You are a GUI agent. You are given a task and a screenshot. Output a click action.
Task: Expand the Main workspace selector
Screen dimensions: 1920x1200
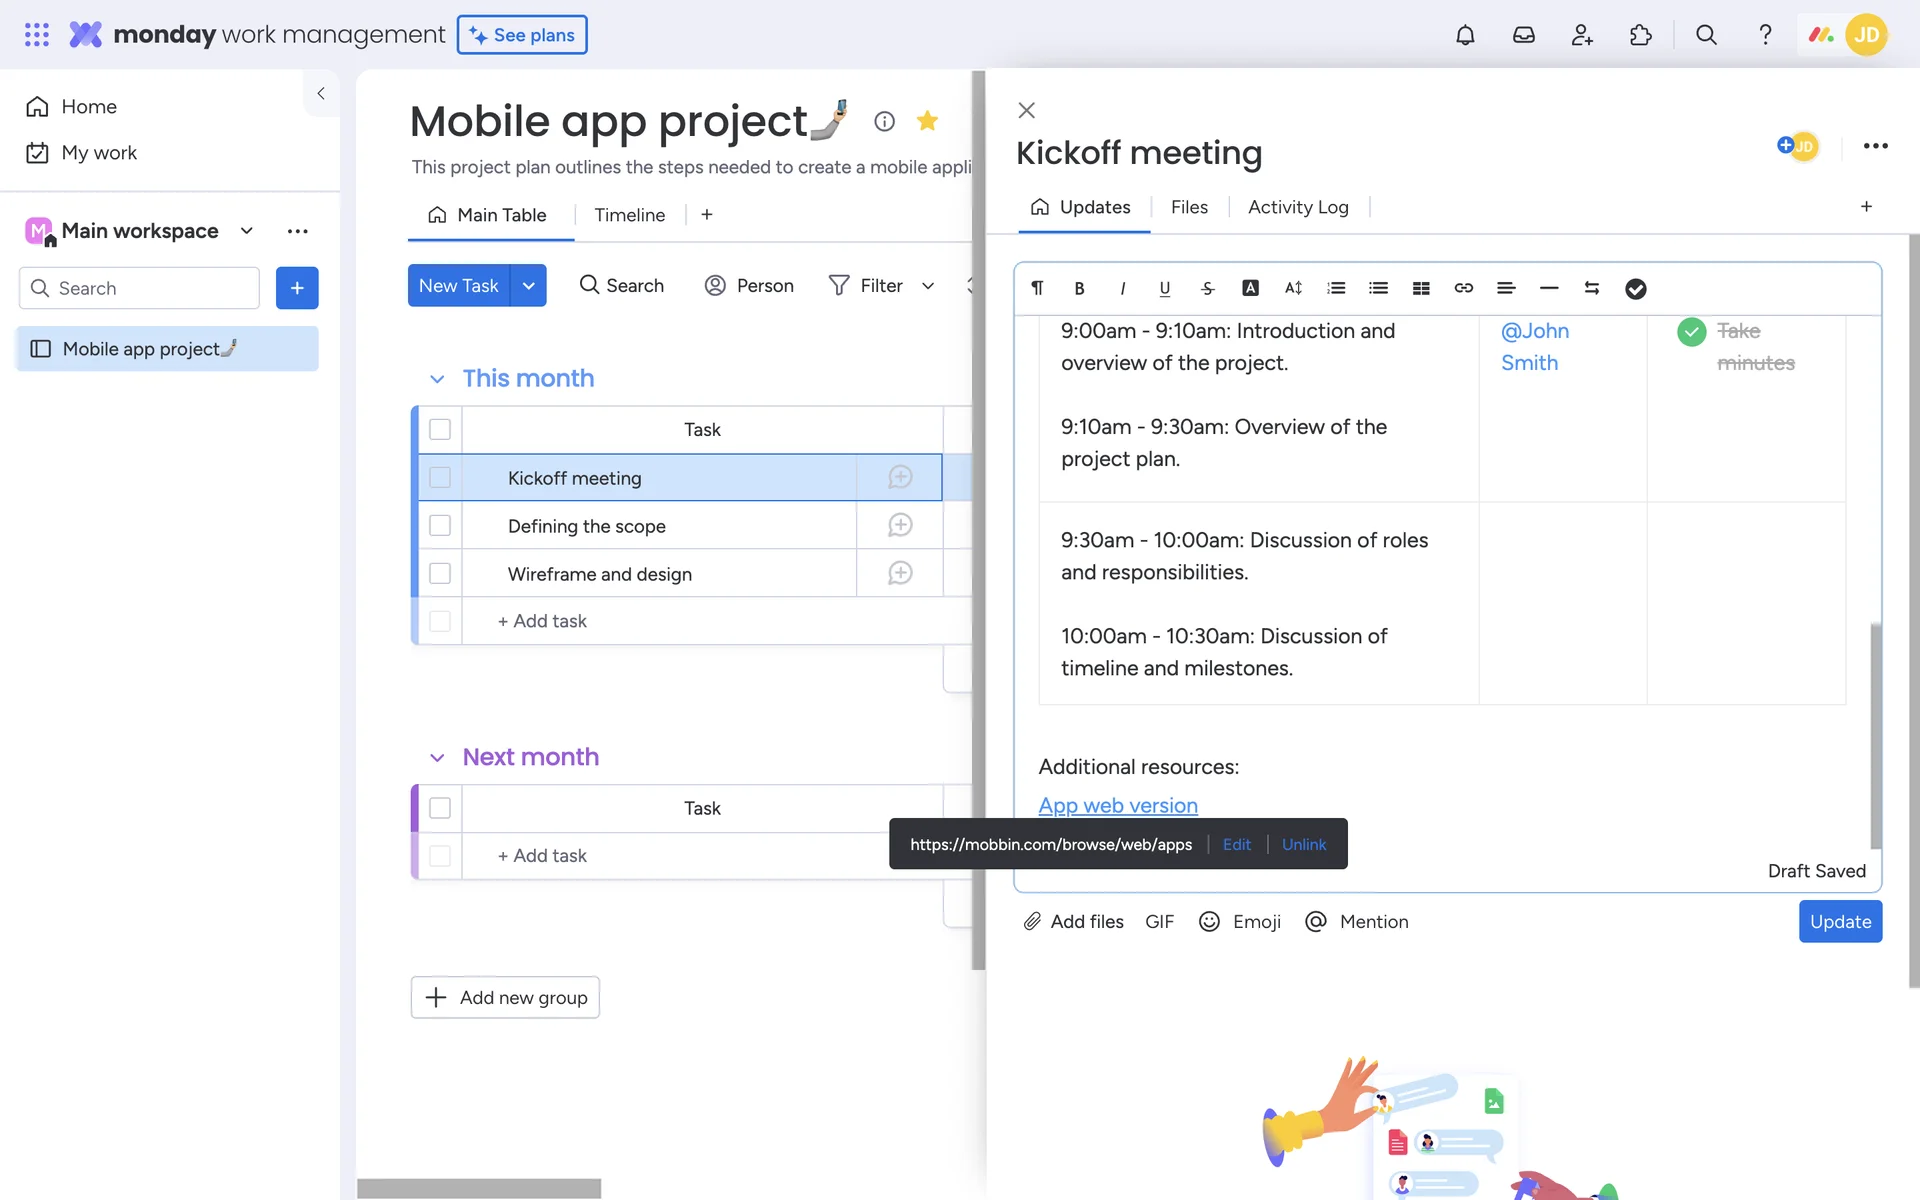click(x=247, y=231)
